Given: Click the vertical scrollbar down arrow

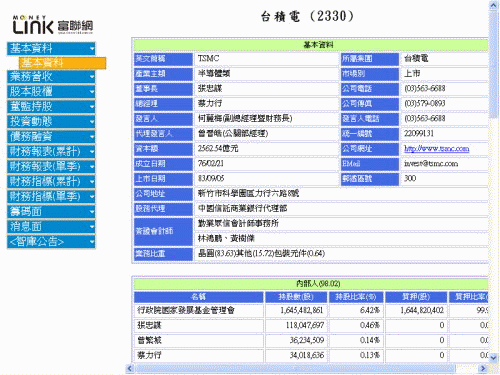Looking at the screenshot, I should tap(494, 357).
